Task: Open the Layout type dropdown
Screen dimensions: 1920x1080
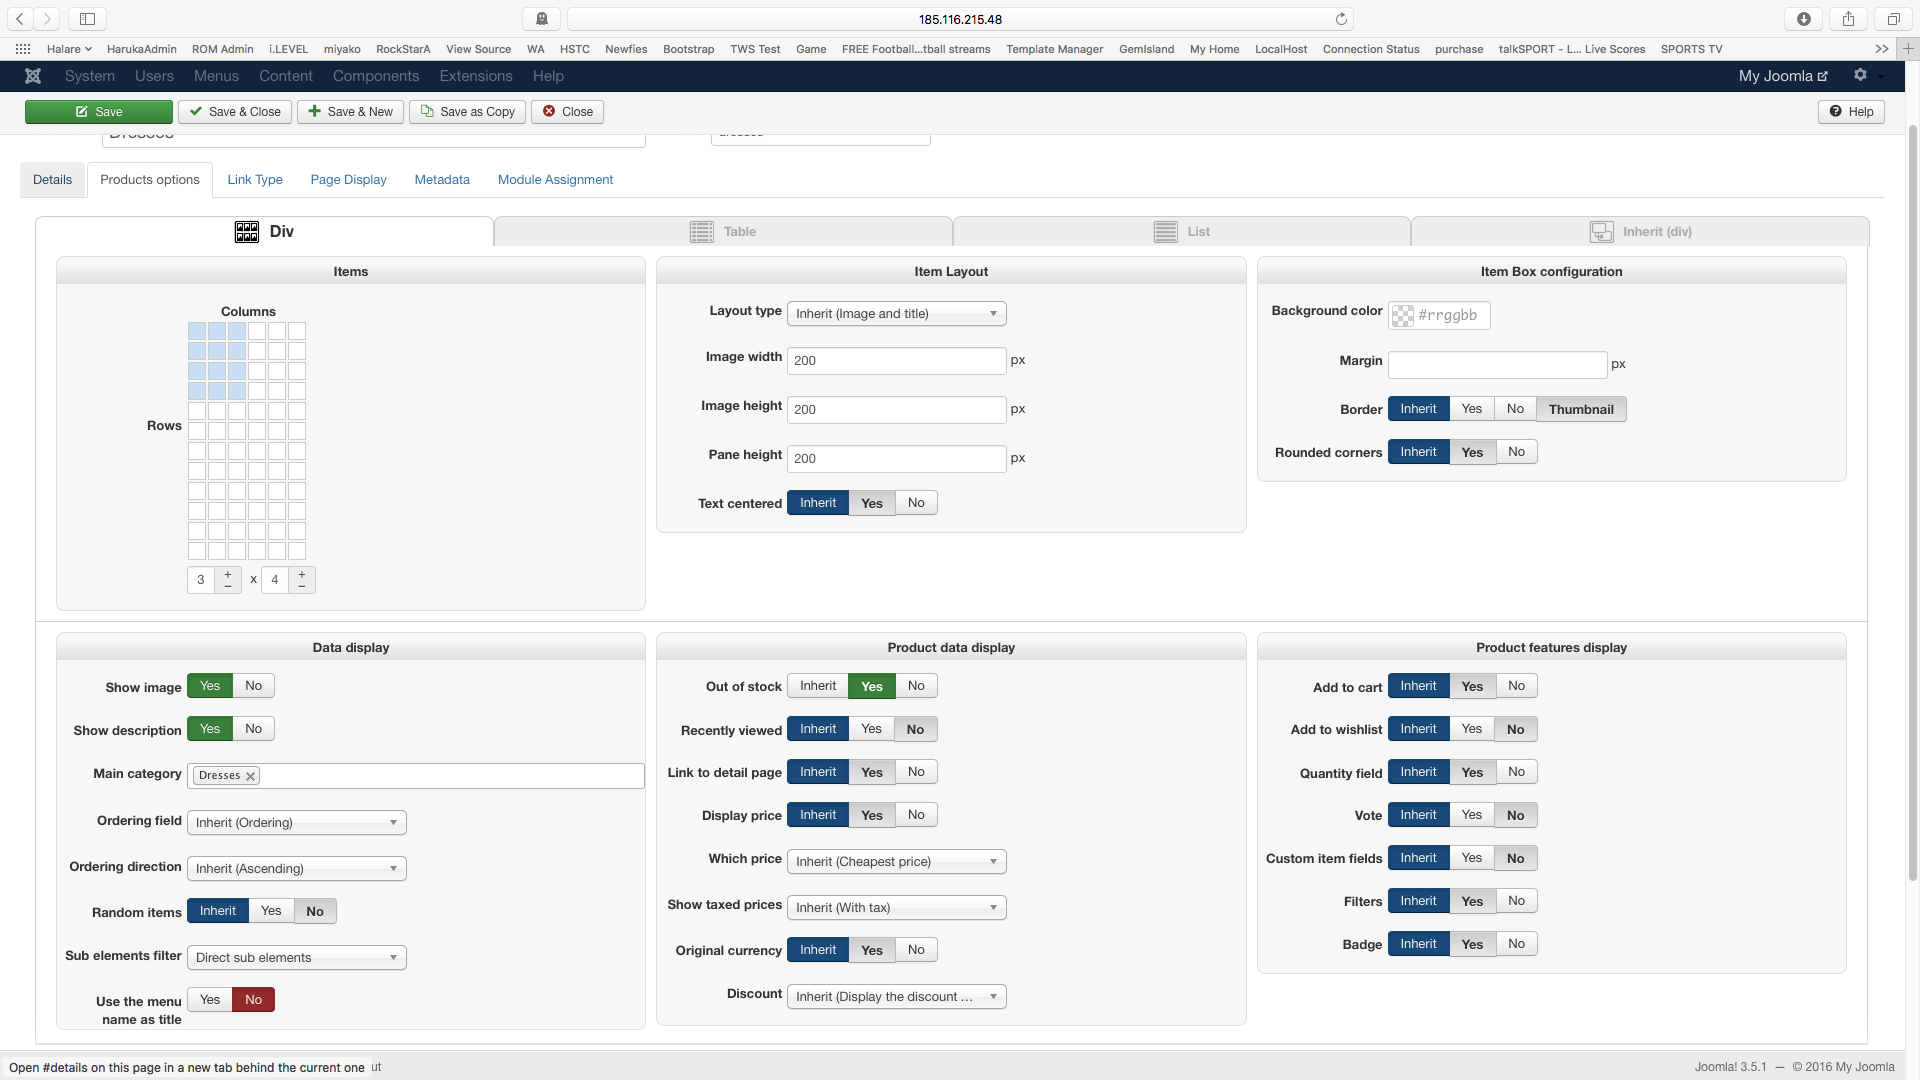Action: point(896,314)
